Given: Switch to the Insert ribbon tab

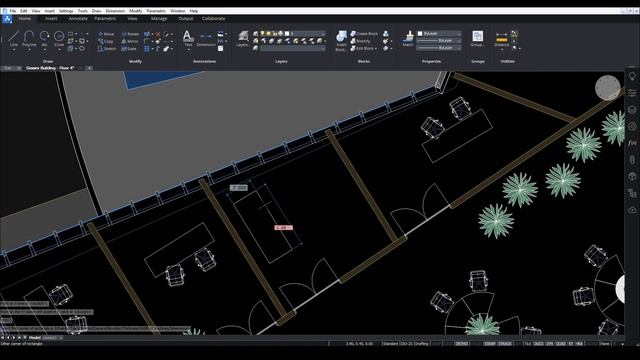Looking at the screenshot, I should [51, 19].
